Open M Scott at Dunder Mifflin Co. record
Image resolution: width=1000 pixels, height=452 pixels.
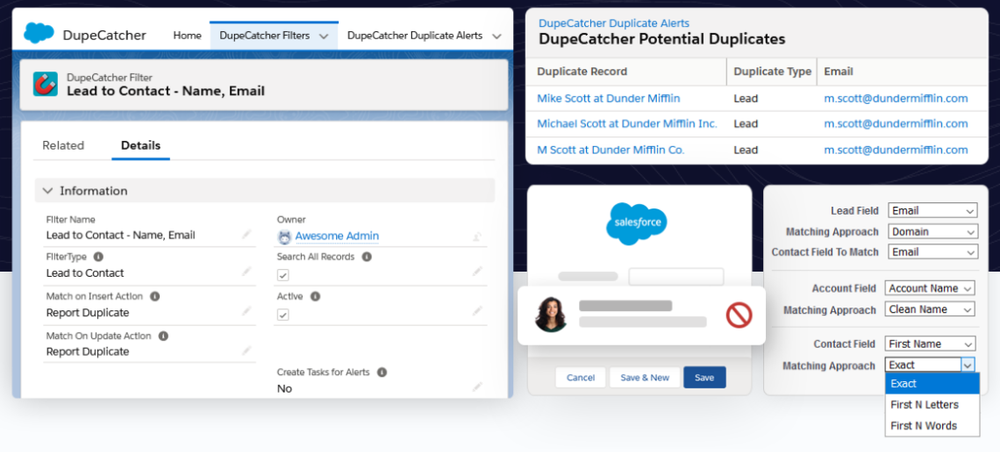tap(610, 150)
